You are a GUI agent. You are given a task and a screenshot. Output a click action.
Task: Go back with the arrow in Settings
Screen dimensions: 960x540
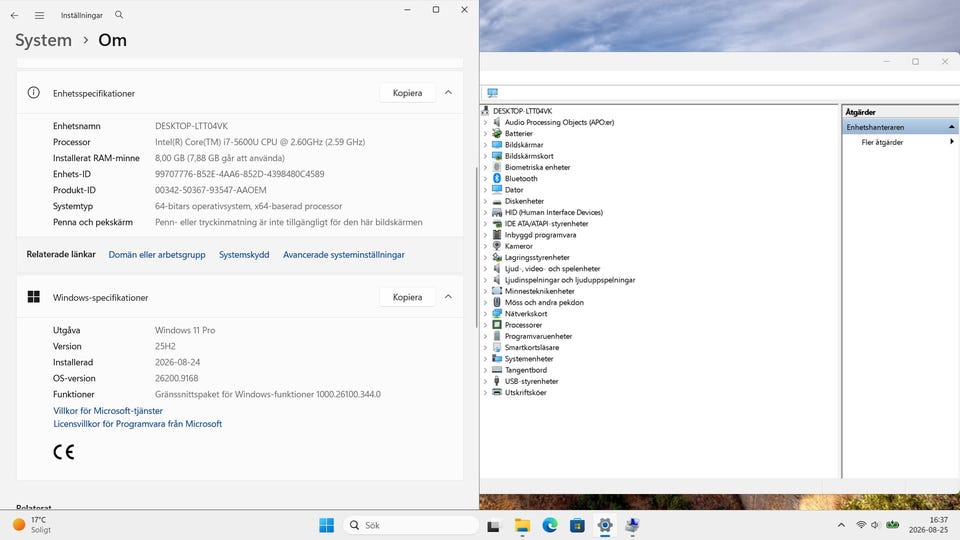tap(15, 15)
